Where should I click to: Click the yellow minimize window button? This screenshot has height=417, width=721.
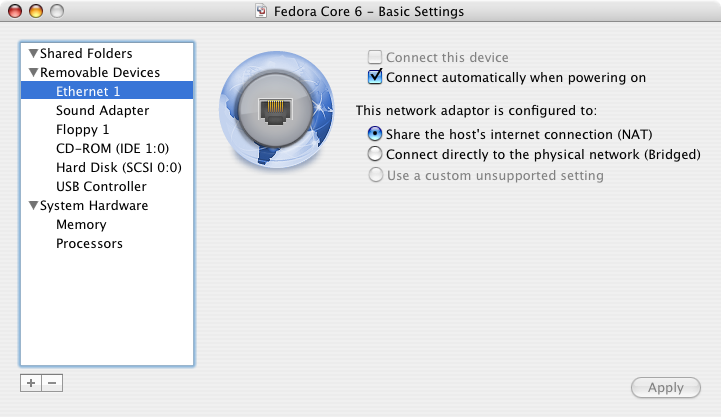[x=36, y=12]
